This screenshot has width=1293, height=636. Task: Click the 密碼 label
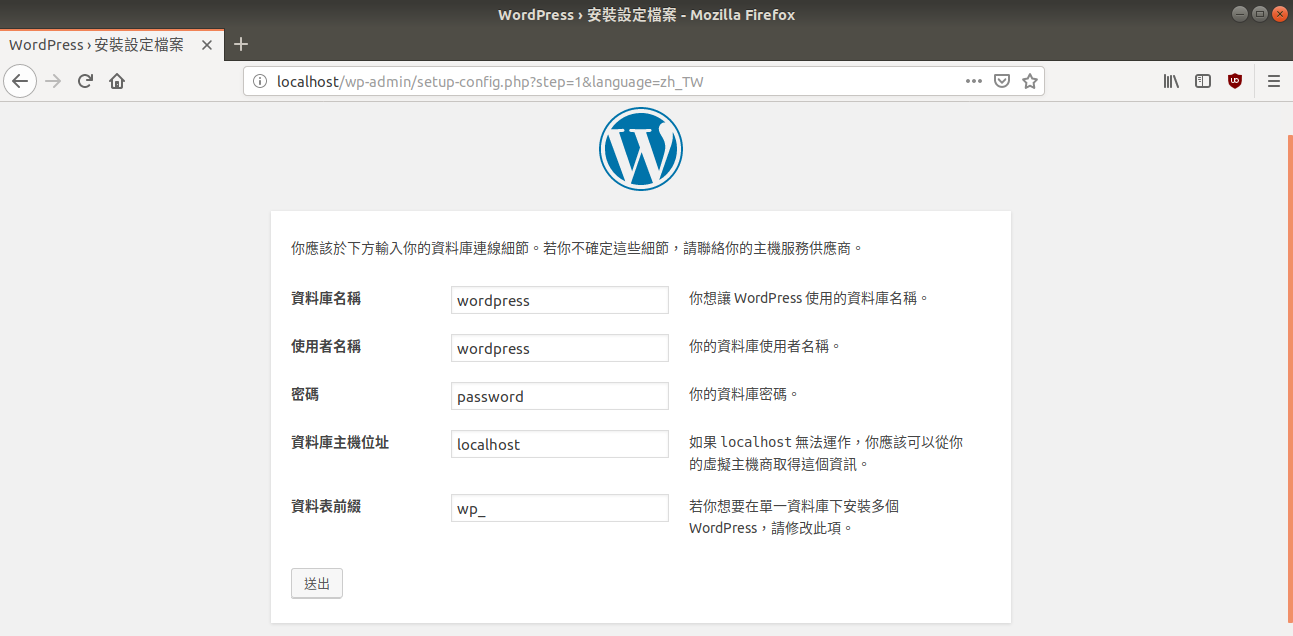tap(305, 394)
